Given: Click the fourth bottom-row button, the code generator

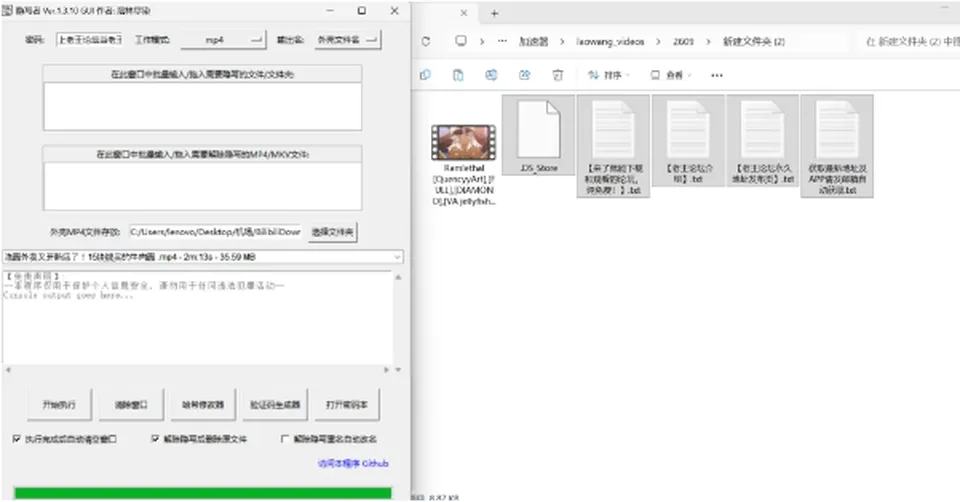Looking at the screenshot, I should click(x=275, y=405).
